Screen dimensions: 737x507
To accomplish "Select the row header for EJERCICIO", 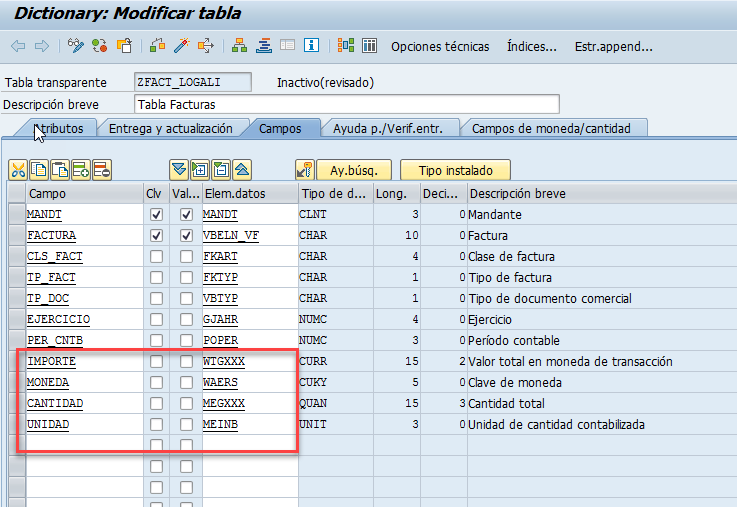I will coord(17,320).
